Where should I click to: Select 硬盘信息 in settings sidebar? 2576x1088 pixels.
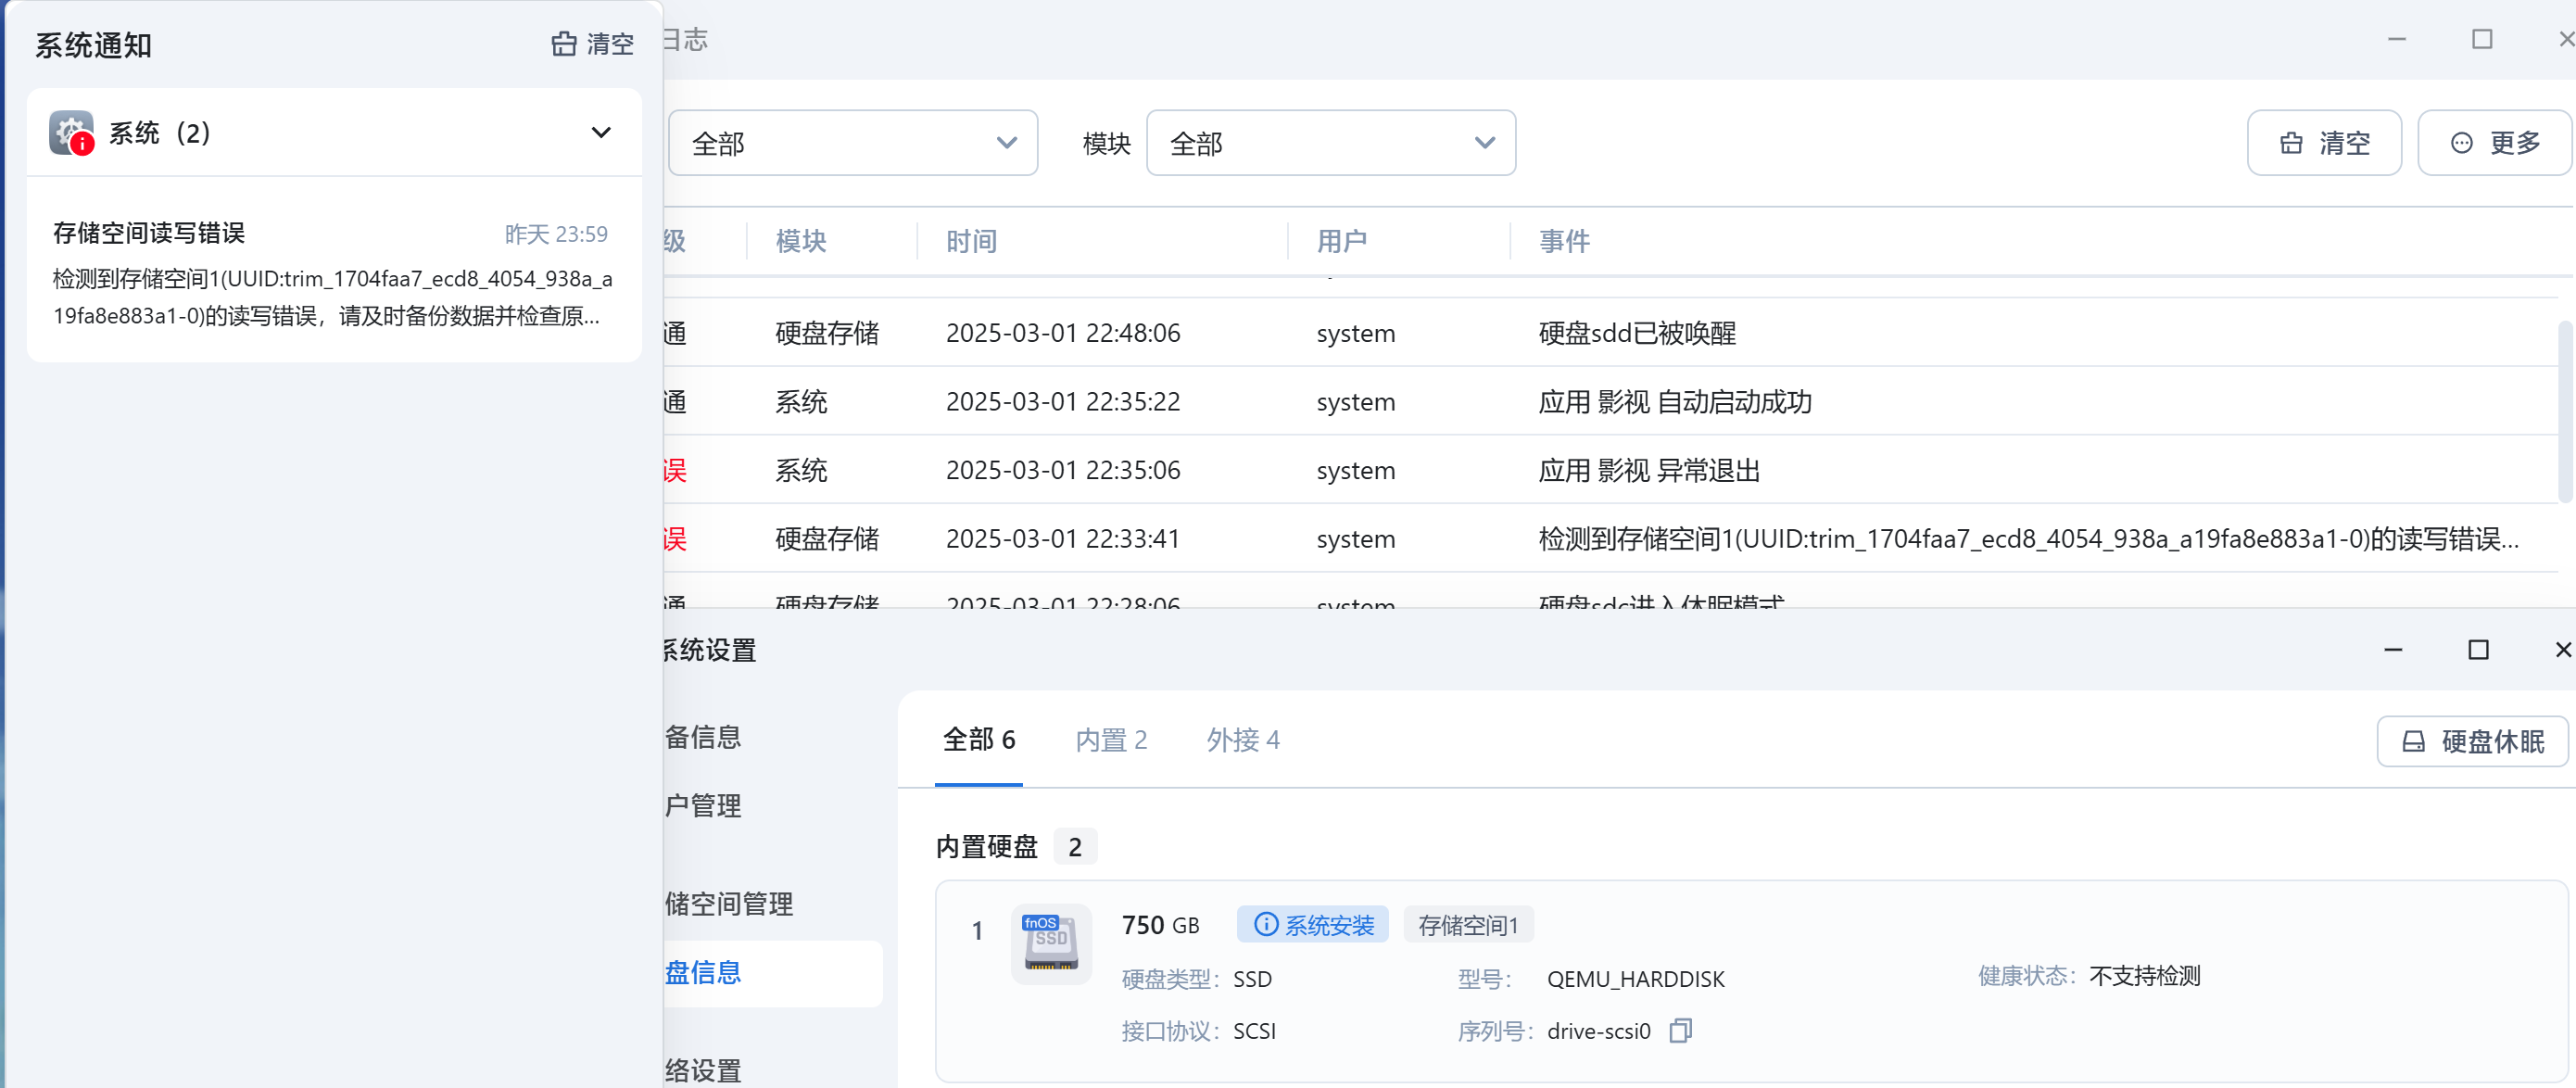pyautogui.click(x=772, y=973)
